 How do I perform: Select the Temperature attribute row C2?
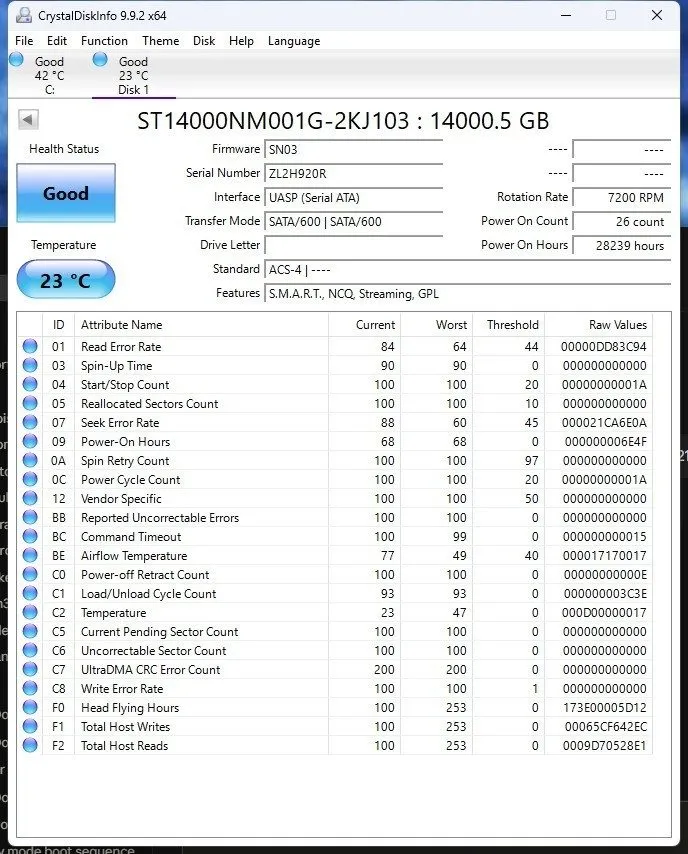pyautogui.click(x=335, y=613)
